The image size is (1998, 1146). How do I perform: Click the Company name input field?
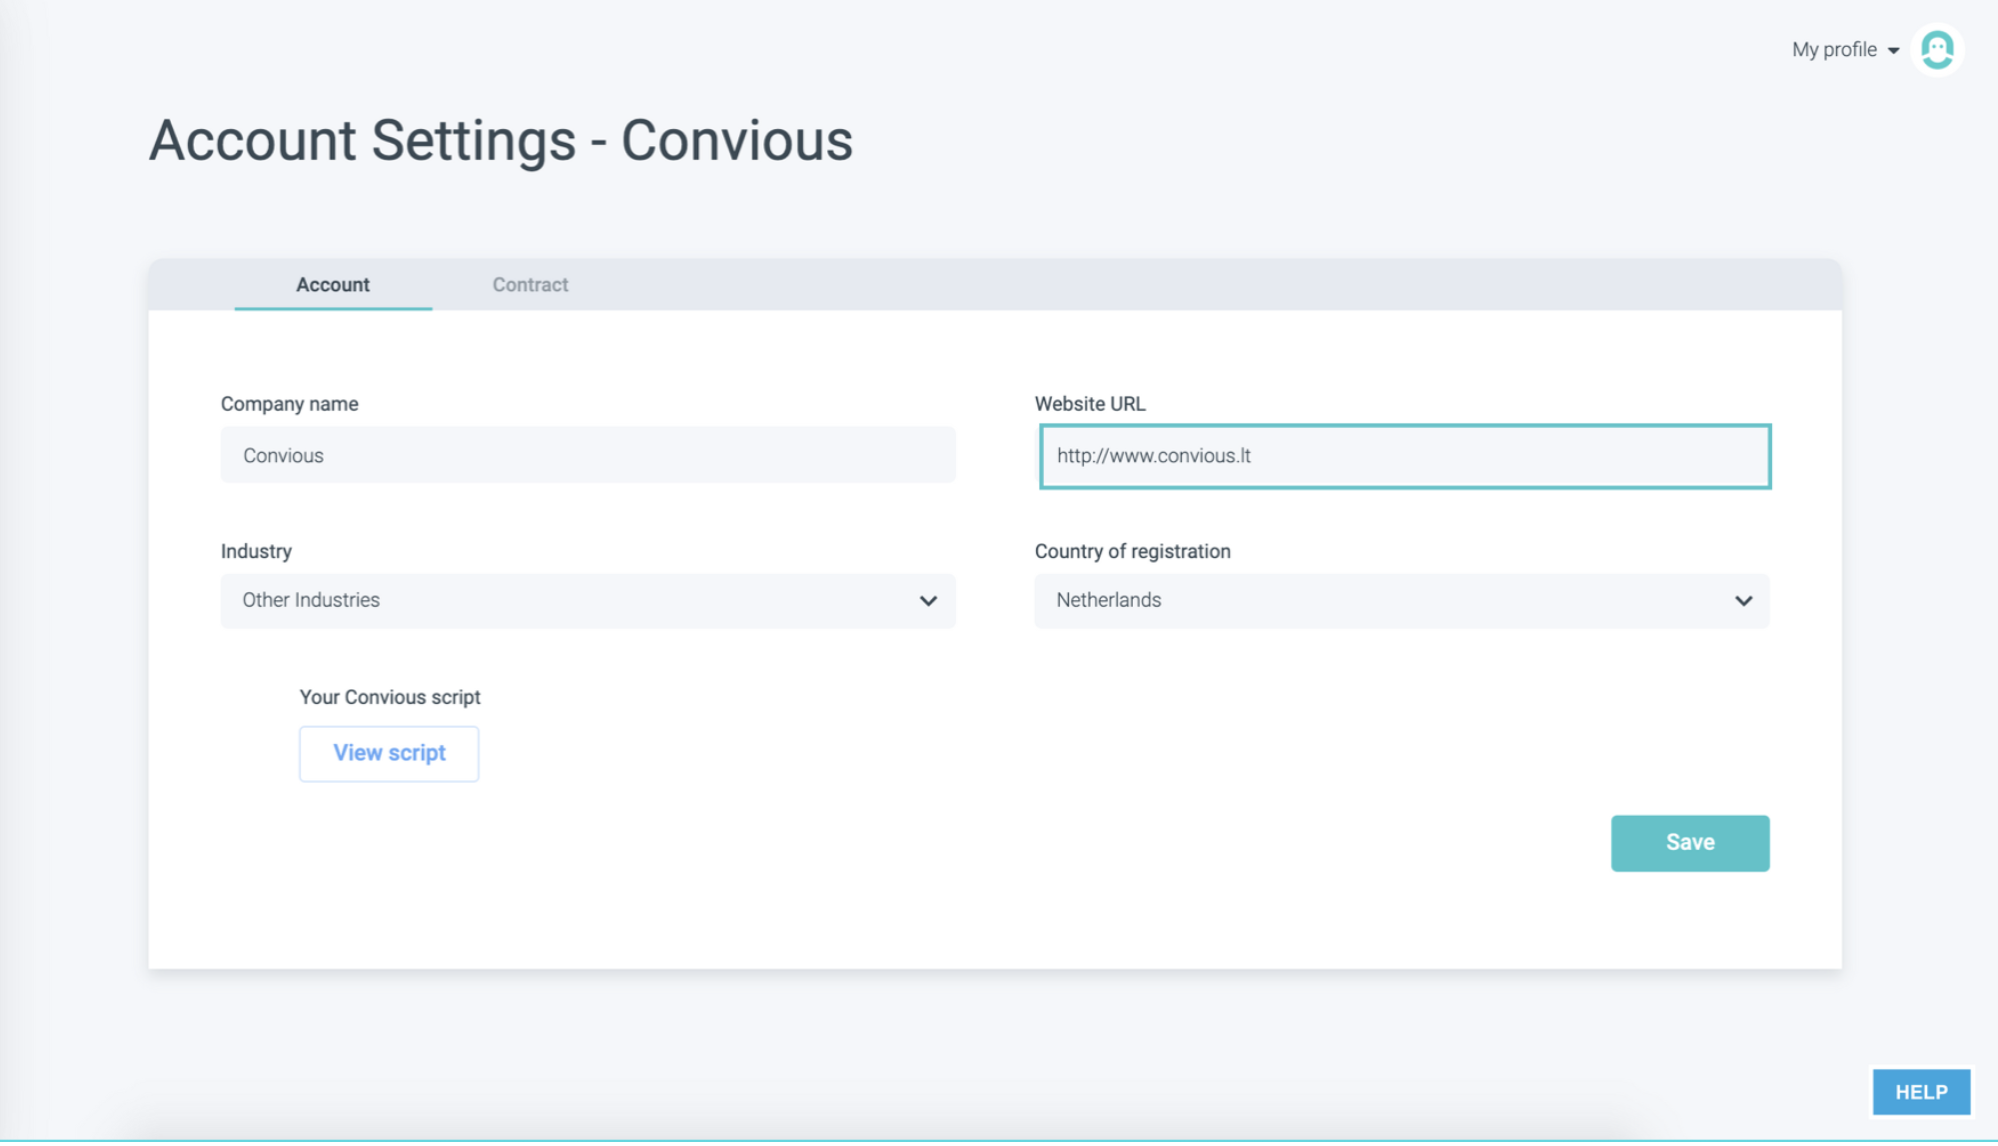[588, 456]
